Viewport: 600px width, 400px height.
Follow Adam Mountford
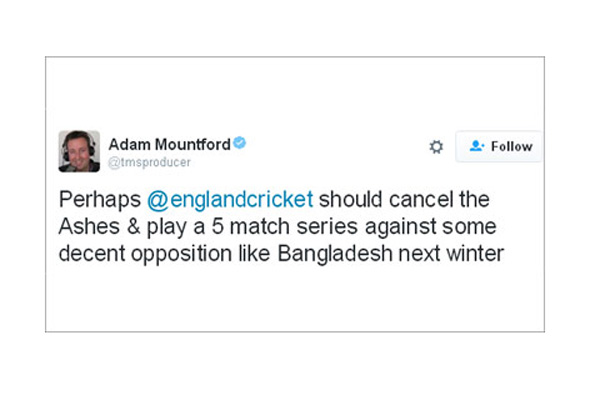(499, 146)
